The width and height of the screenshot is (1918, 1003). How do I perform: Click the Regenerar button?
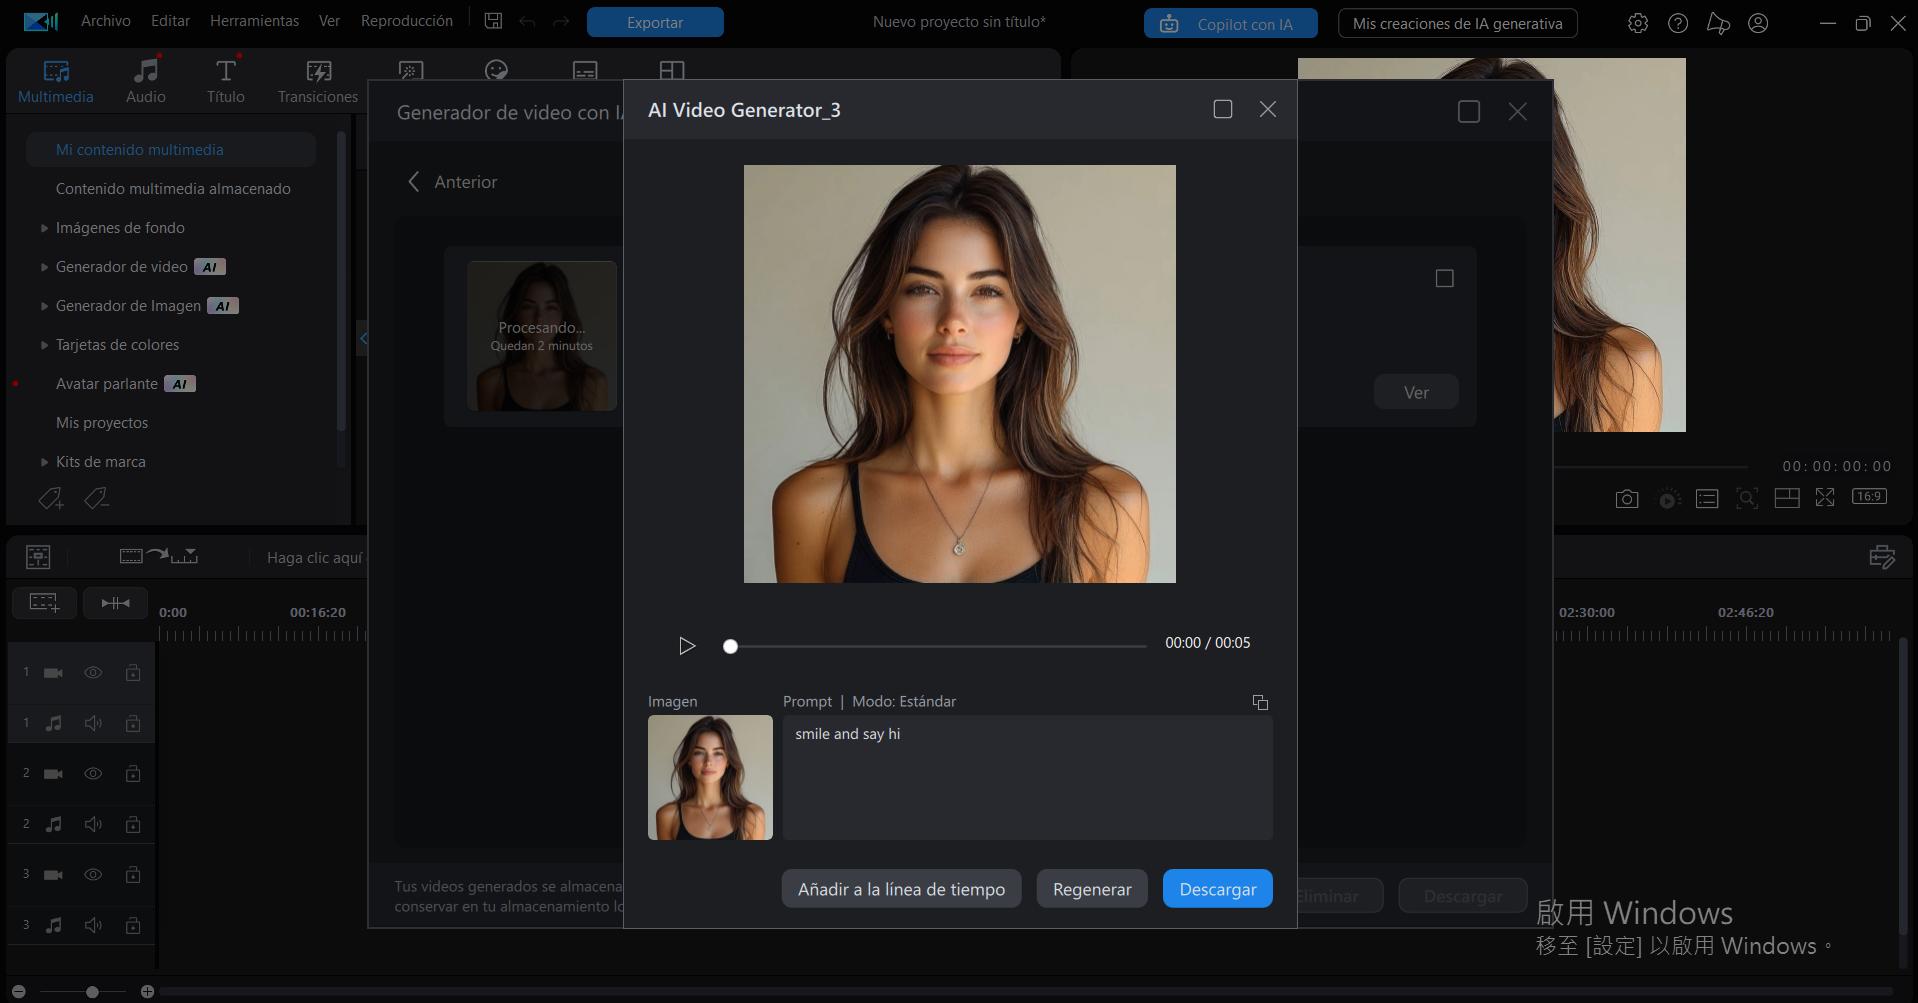pos(1091,888)
